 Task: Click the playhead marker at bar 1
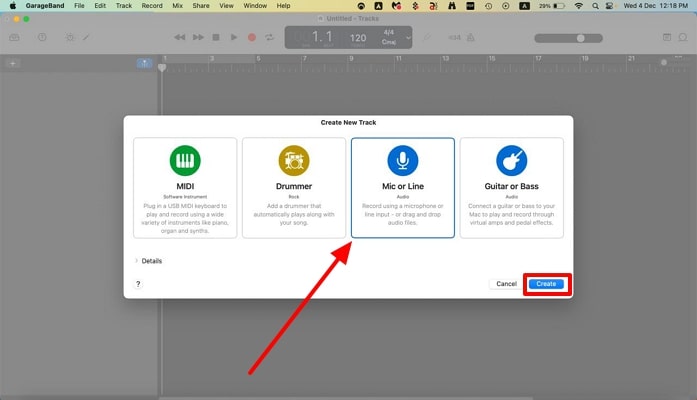coord(162,68)
